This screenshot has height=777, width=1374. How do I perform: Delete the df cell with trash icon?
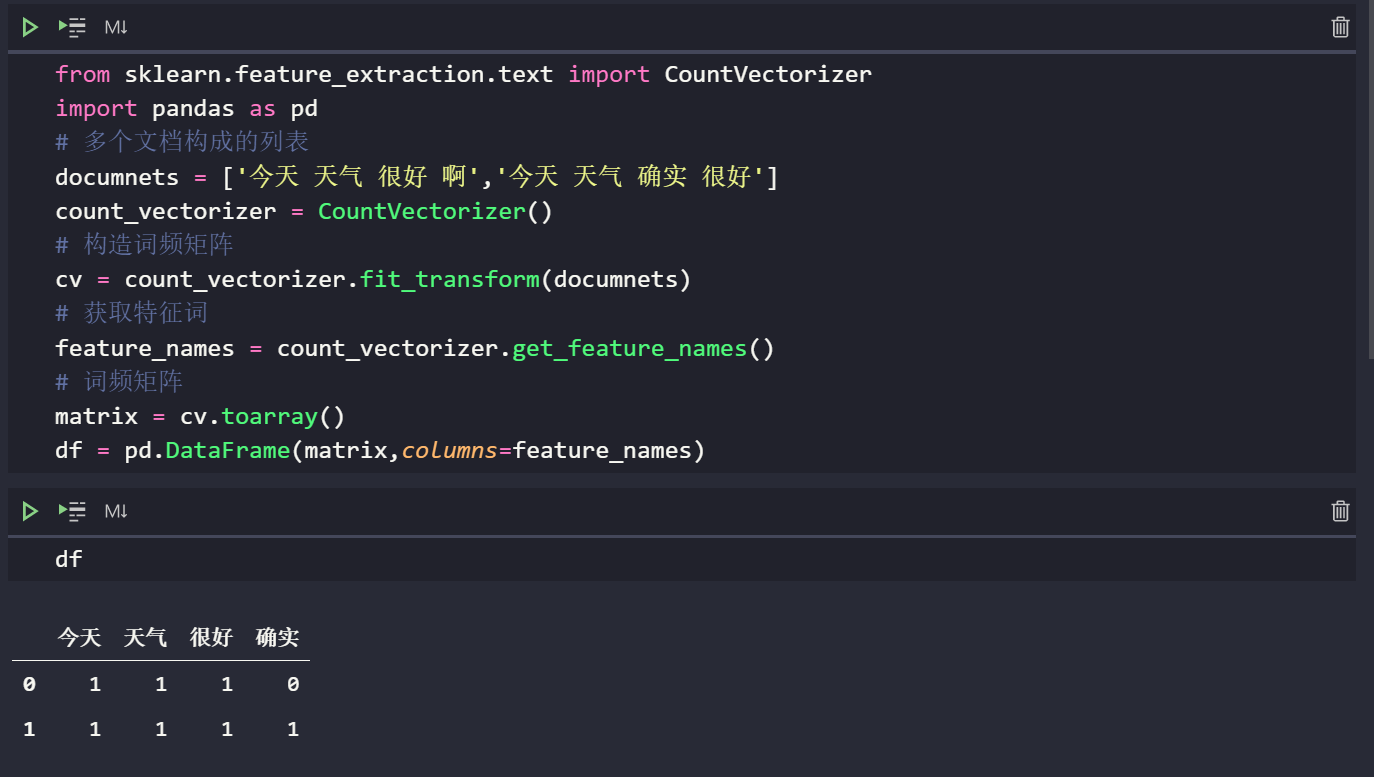point(1340,511)
